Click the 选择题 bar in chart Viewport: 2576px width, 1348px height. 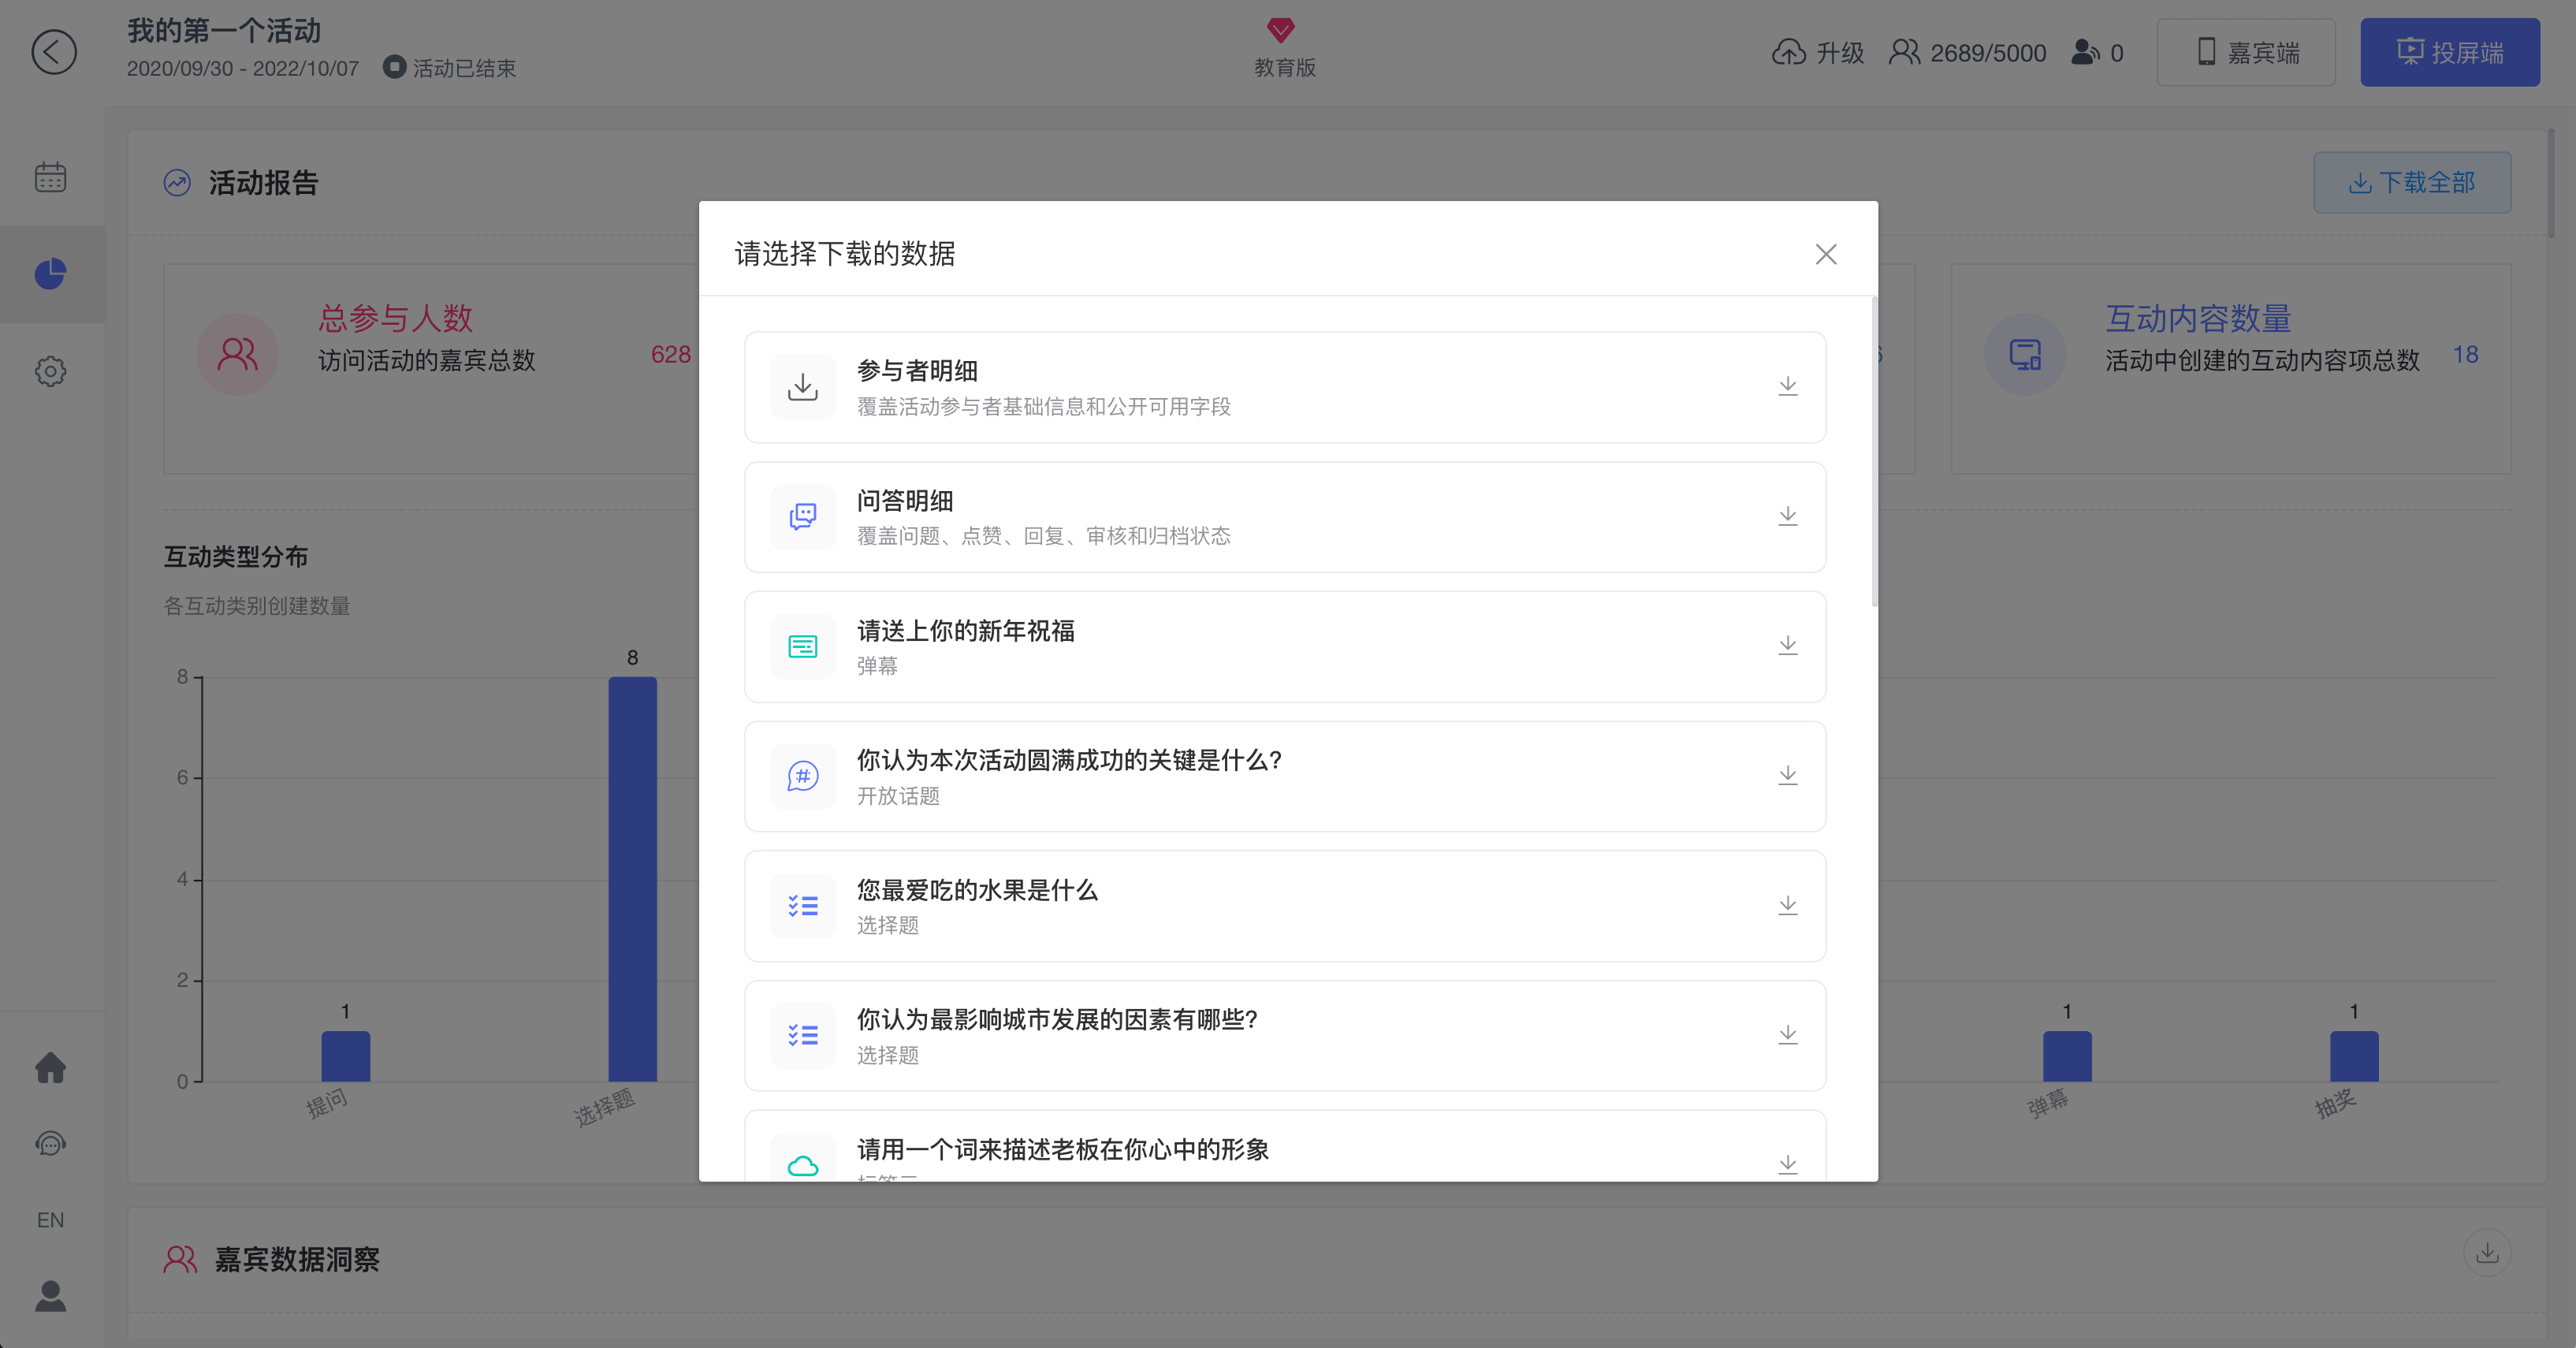[x=633, y=879]
